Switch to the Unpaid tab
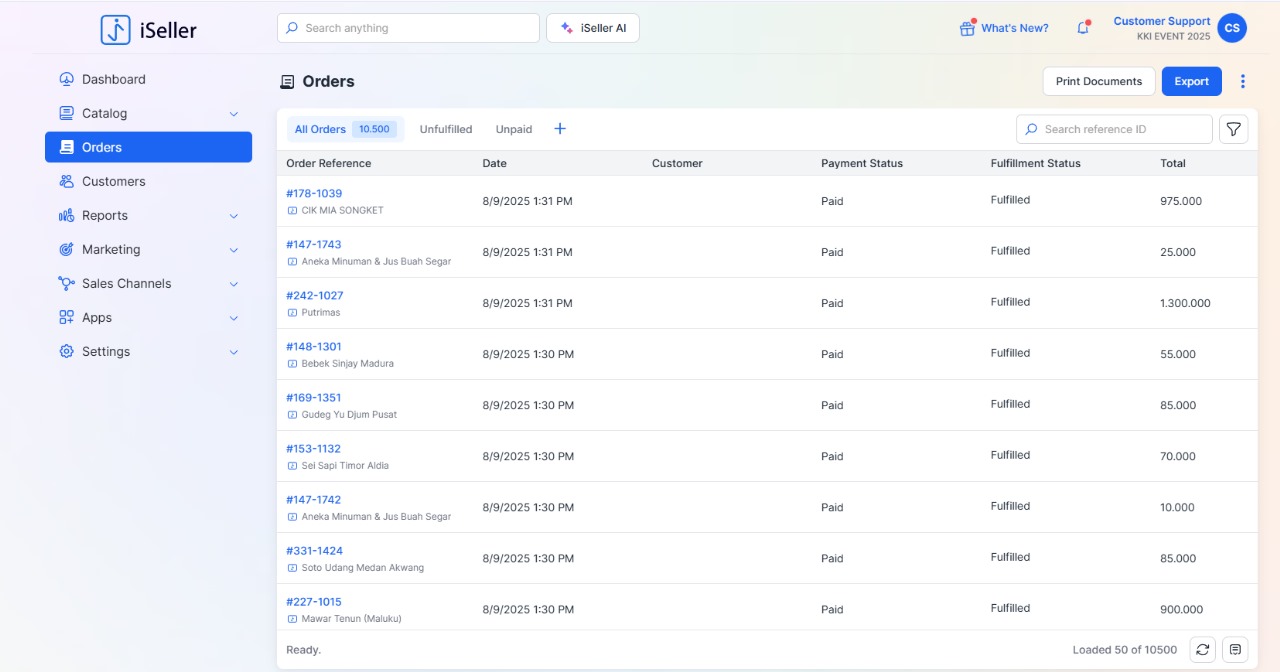 pyautogui.click(x=514, y=129)
